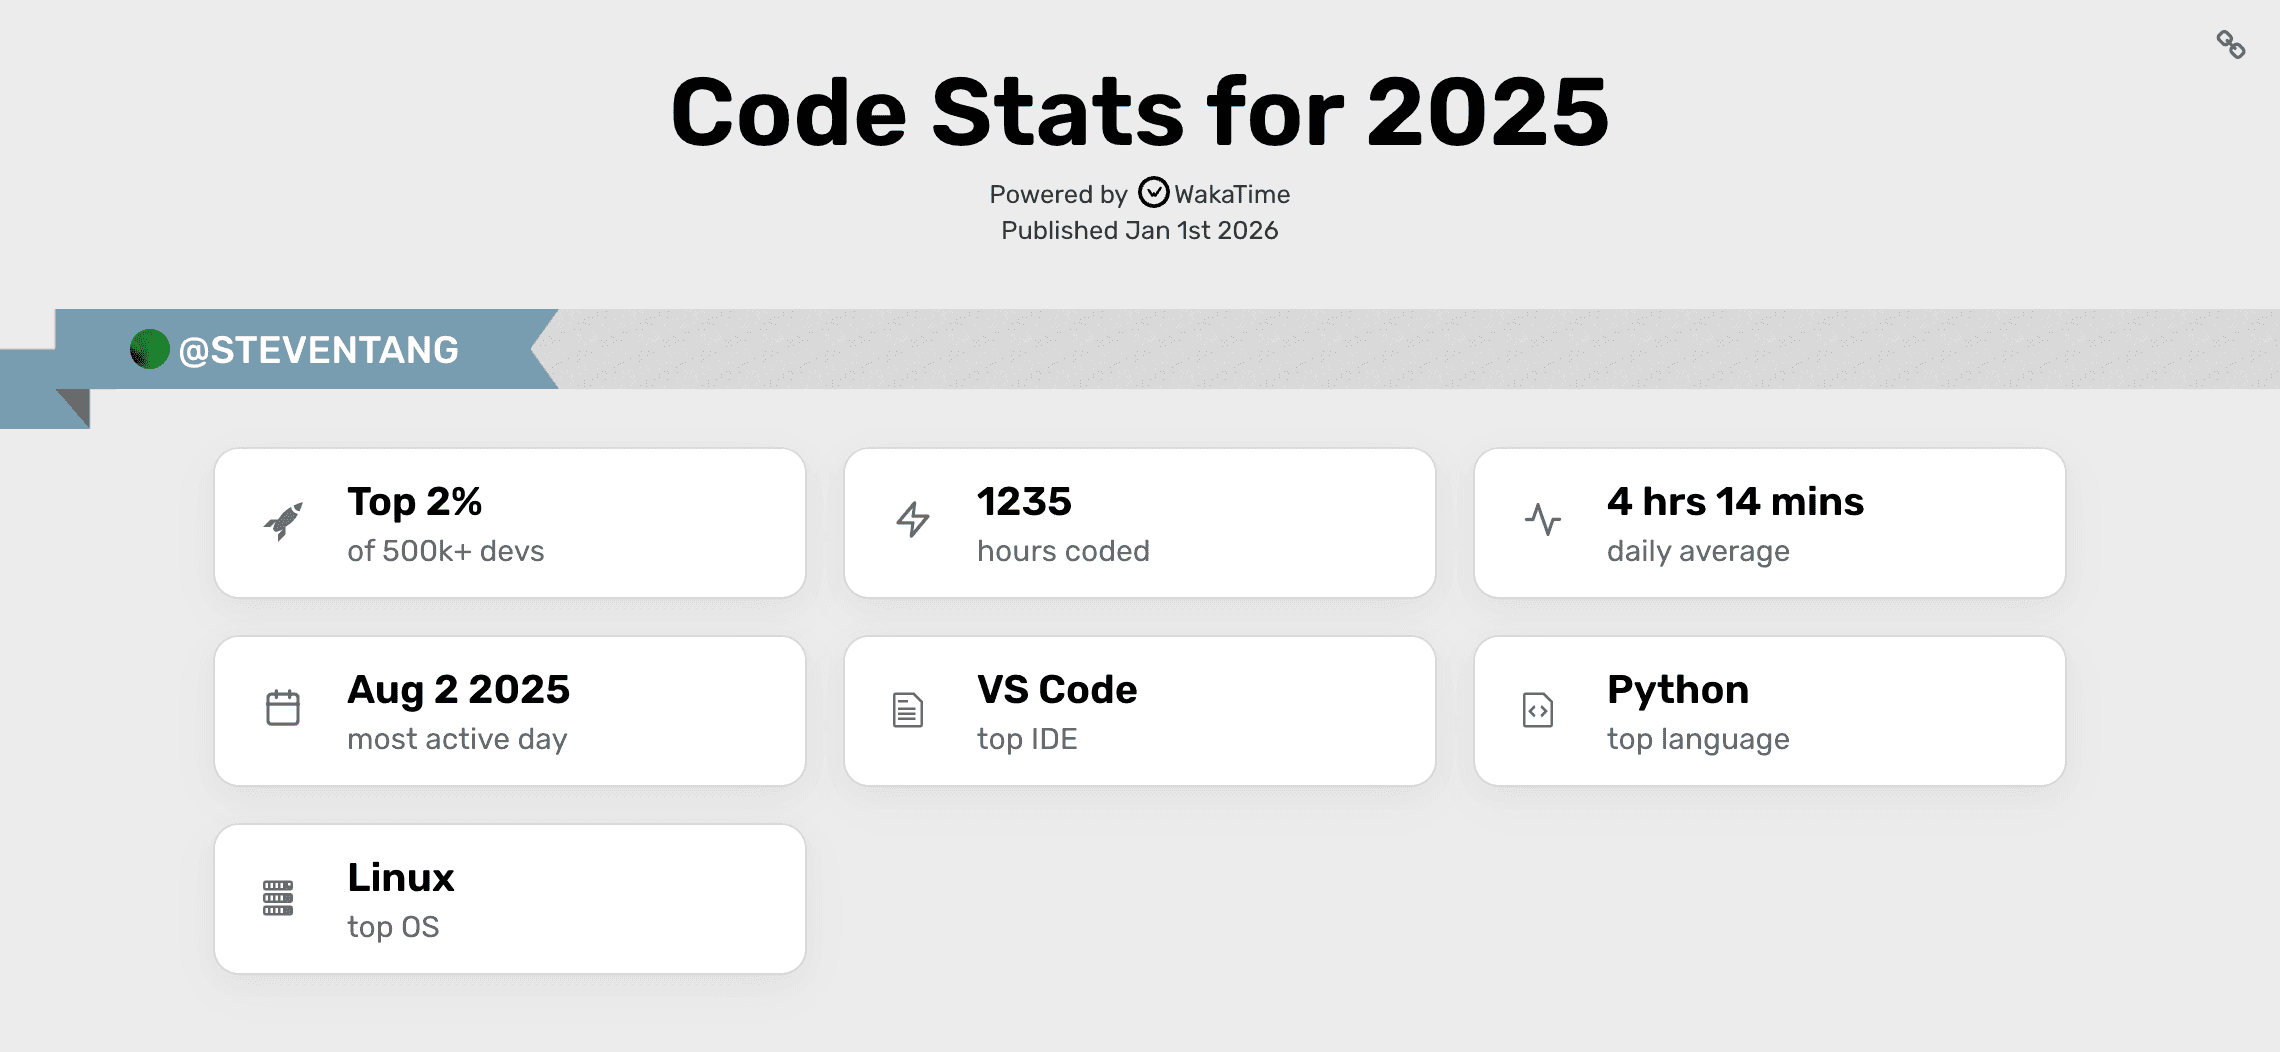Click the Top 2% stat text

pos(414,502)
